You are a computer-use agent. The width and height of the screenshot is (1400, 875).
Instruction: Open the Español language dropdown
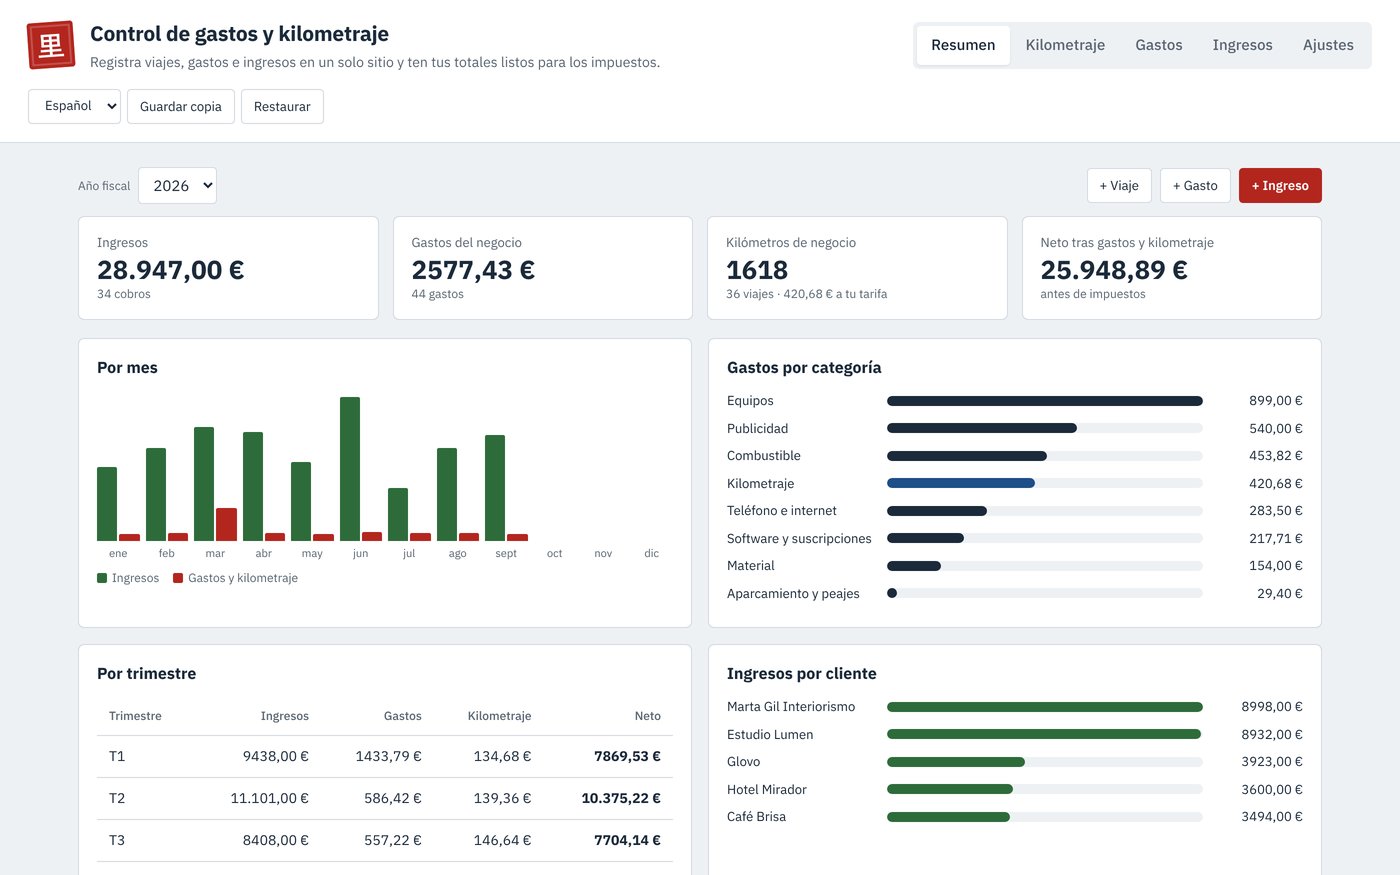tap(74, 106)
